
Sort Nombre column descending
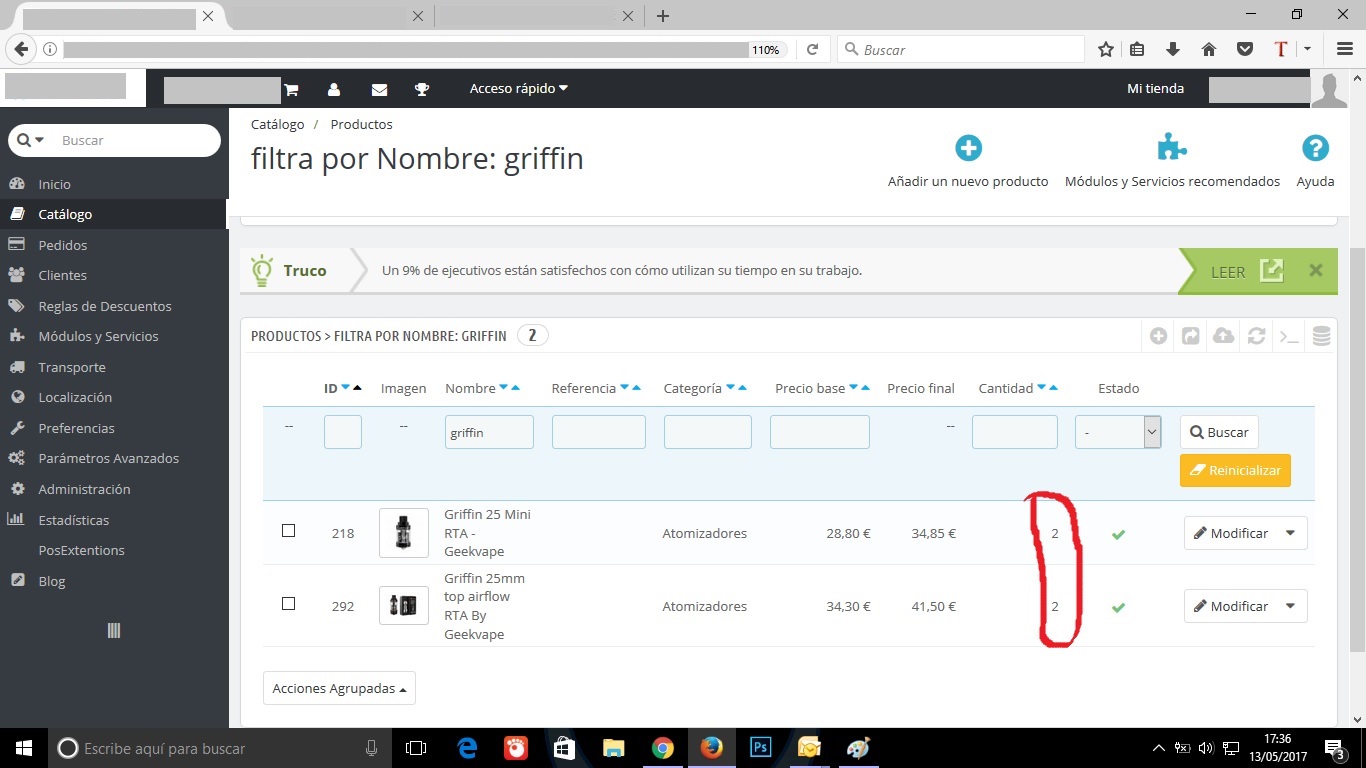503,388
